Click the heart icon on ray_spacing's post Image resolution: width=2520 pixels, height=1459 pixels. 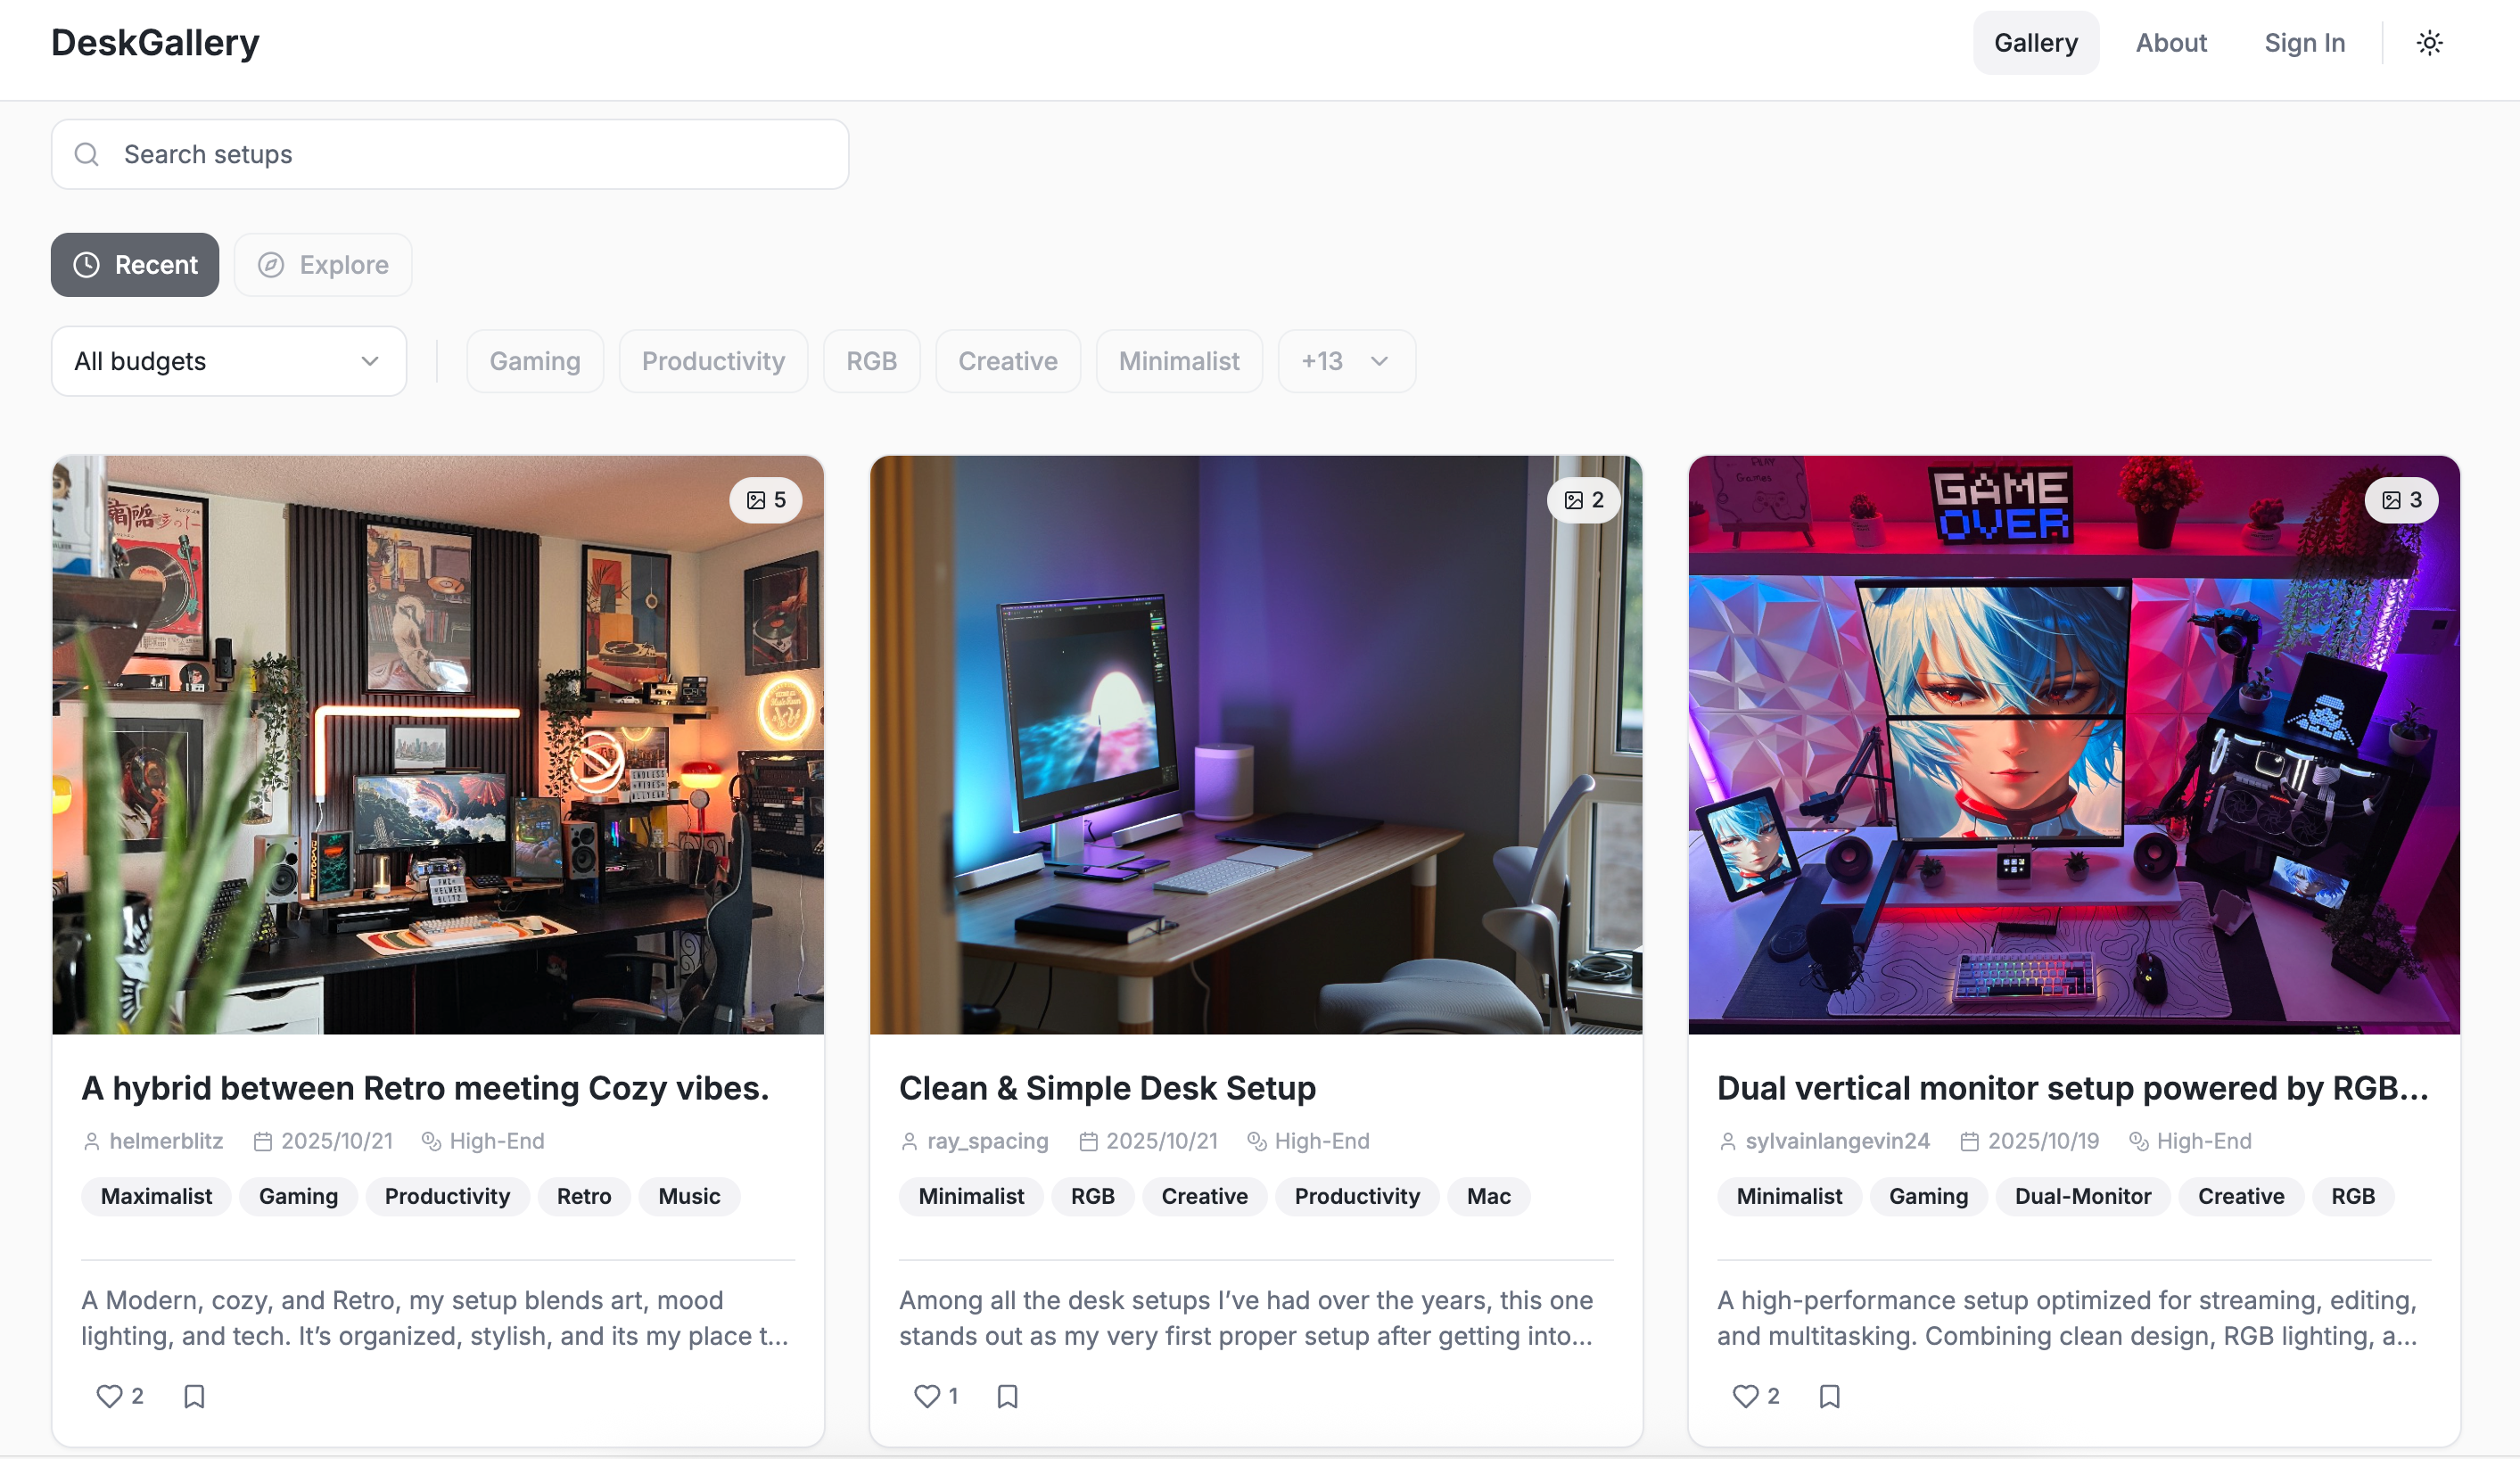[927, 1395]
